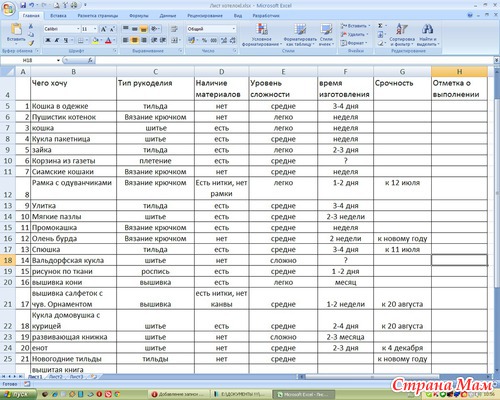Toggle bold formatting (Ж)

[x=48, y=40]
